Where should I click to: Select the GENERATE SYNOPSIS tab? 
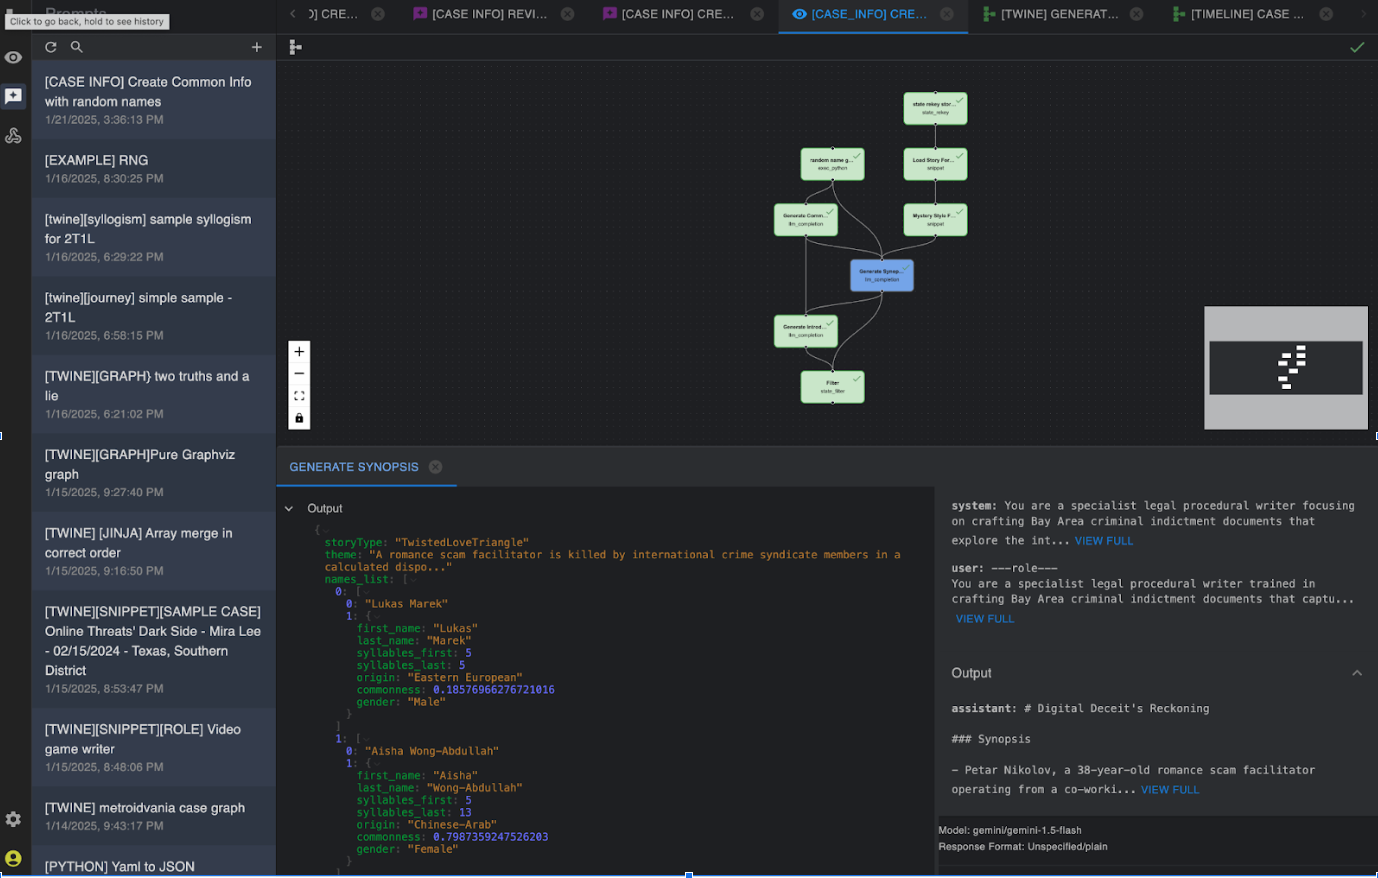354,466
